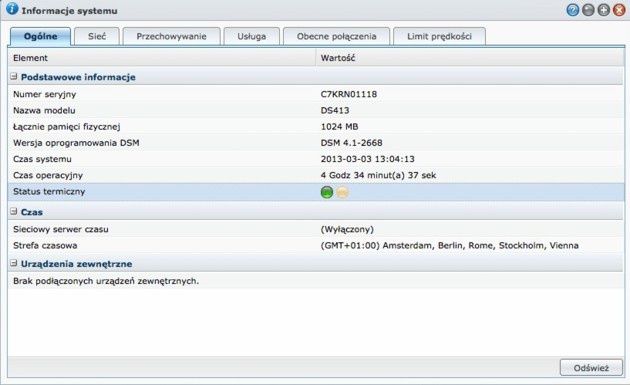
Task: Click the (Wyłączony) value
Action: coord(347,229)
